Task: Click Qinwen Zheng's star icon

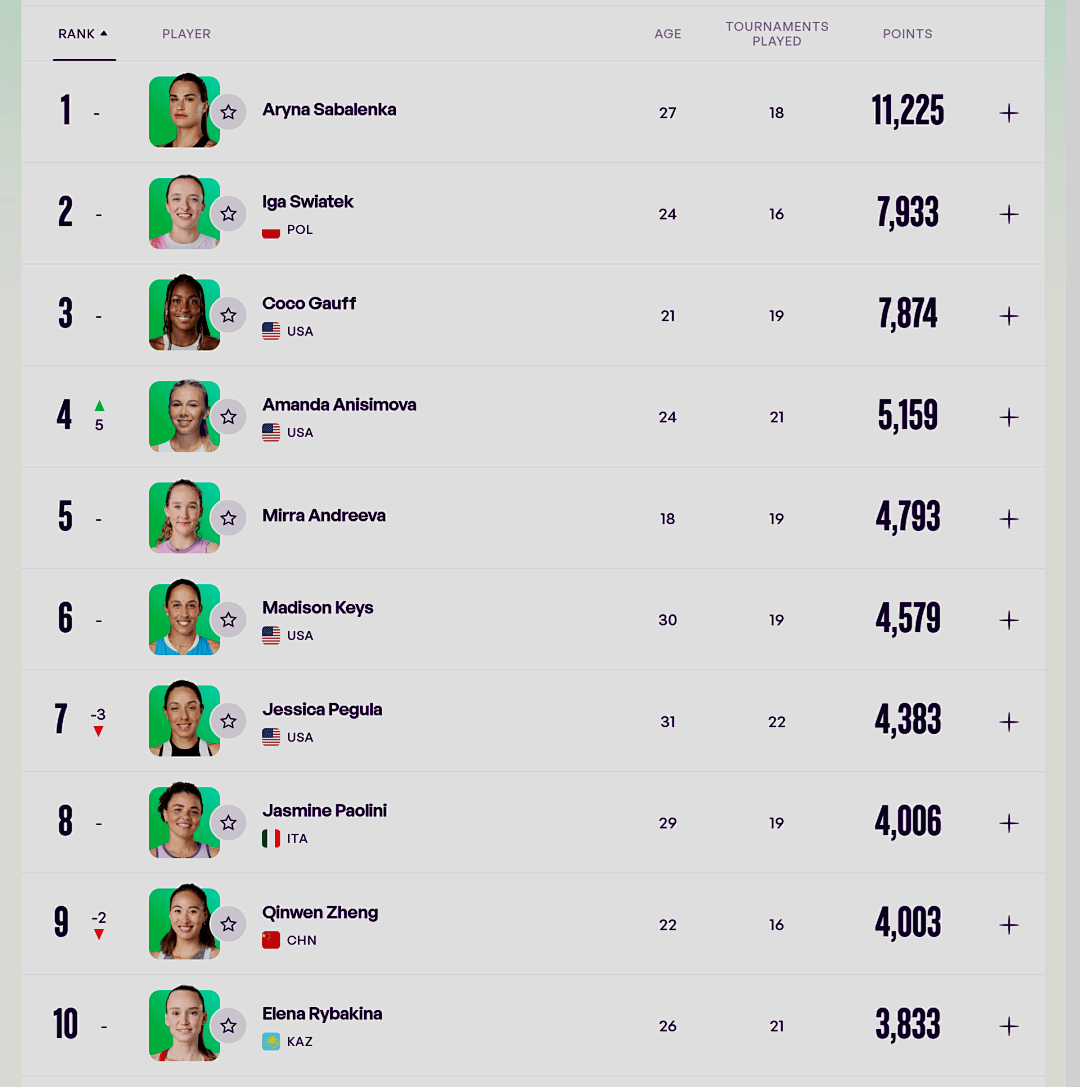Action: pos(228,925)
